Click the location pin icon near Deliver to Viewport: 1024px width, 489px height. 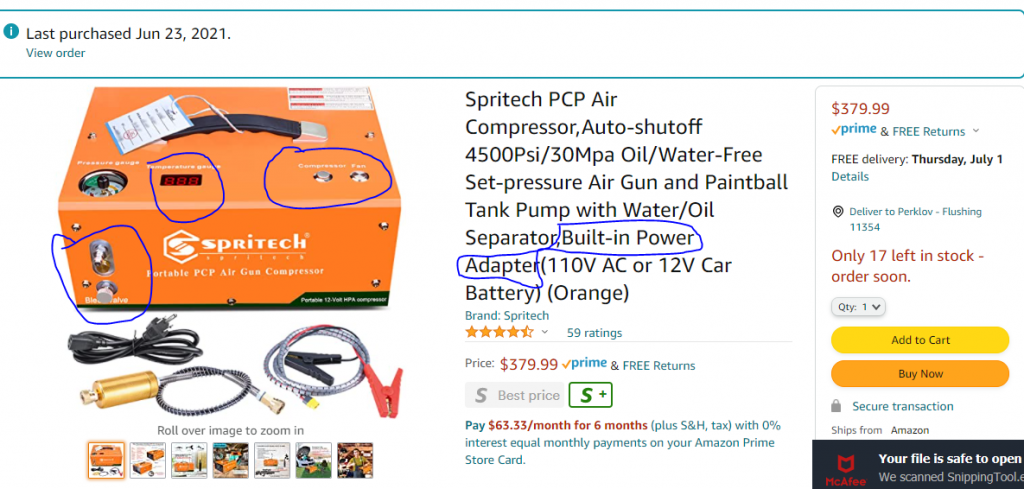pyautogui.click(x=838, y=212)
